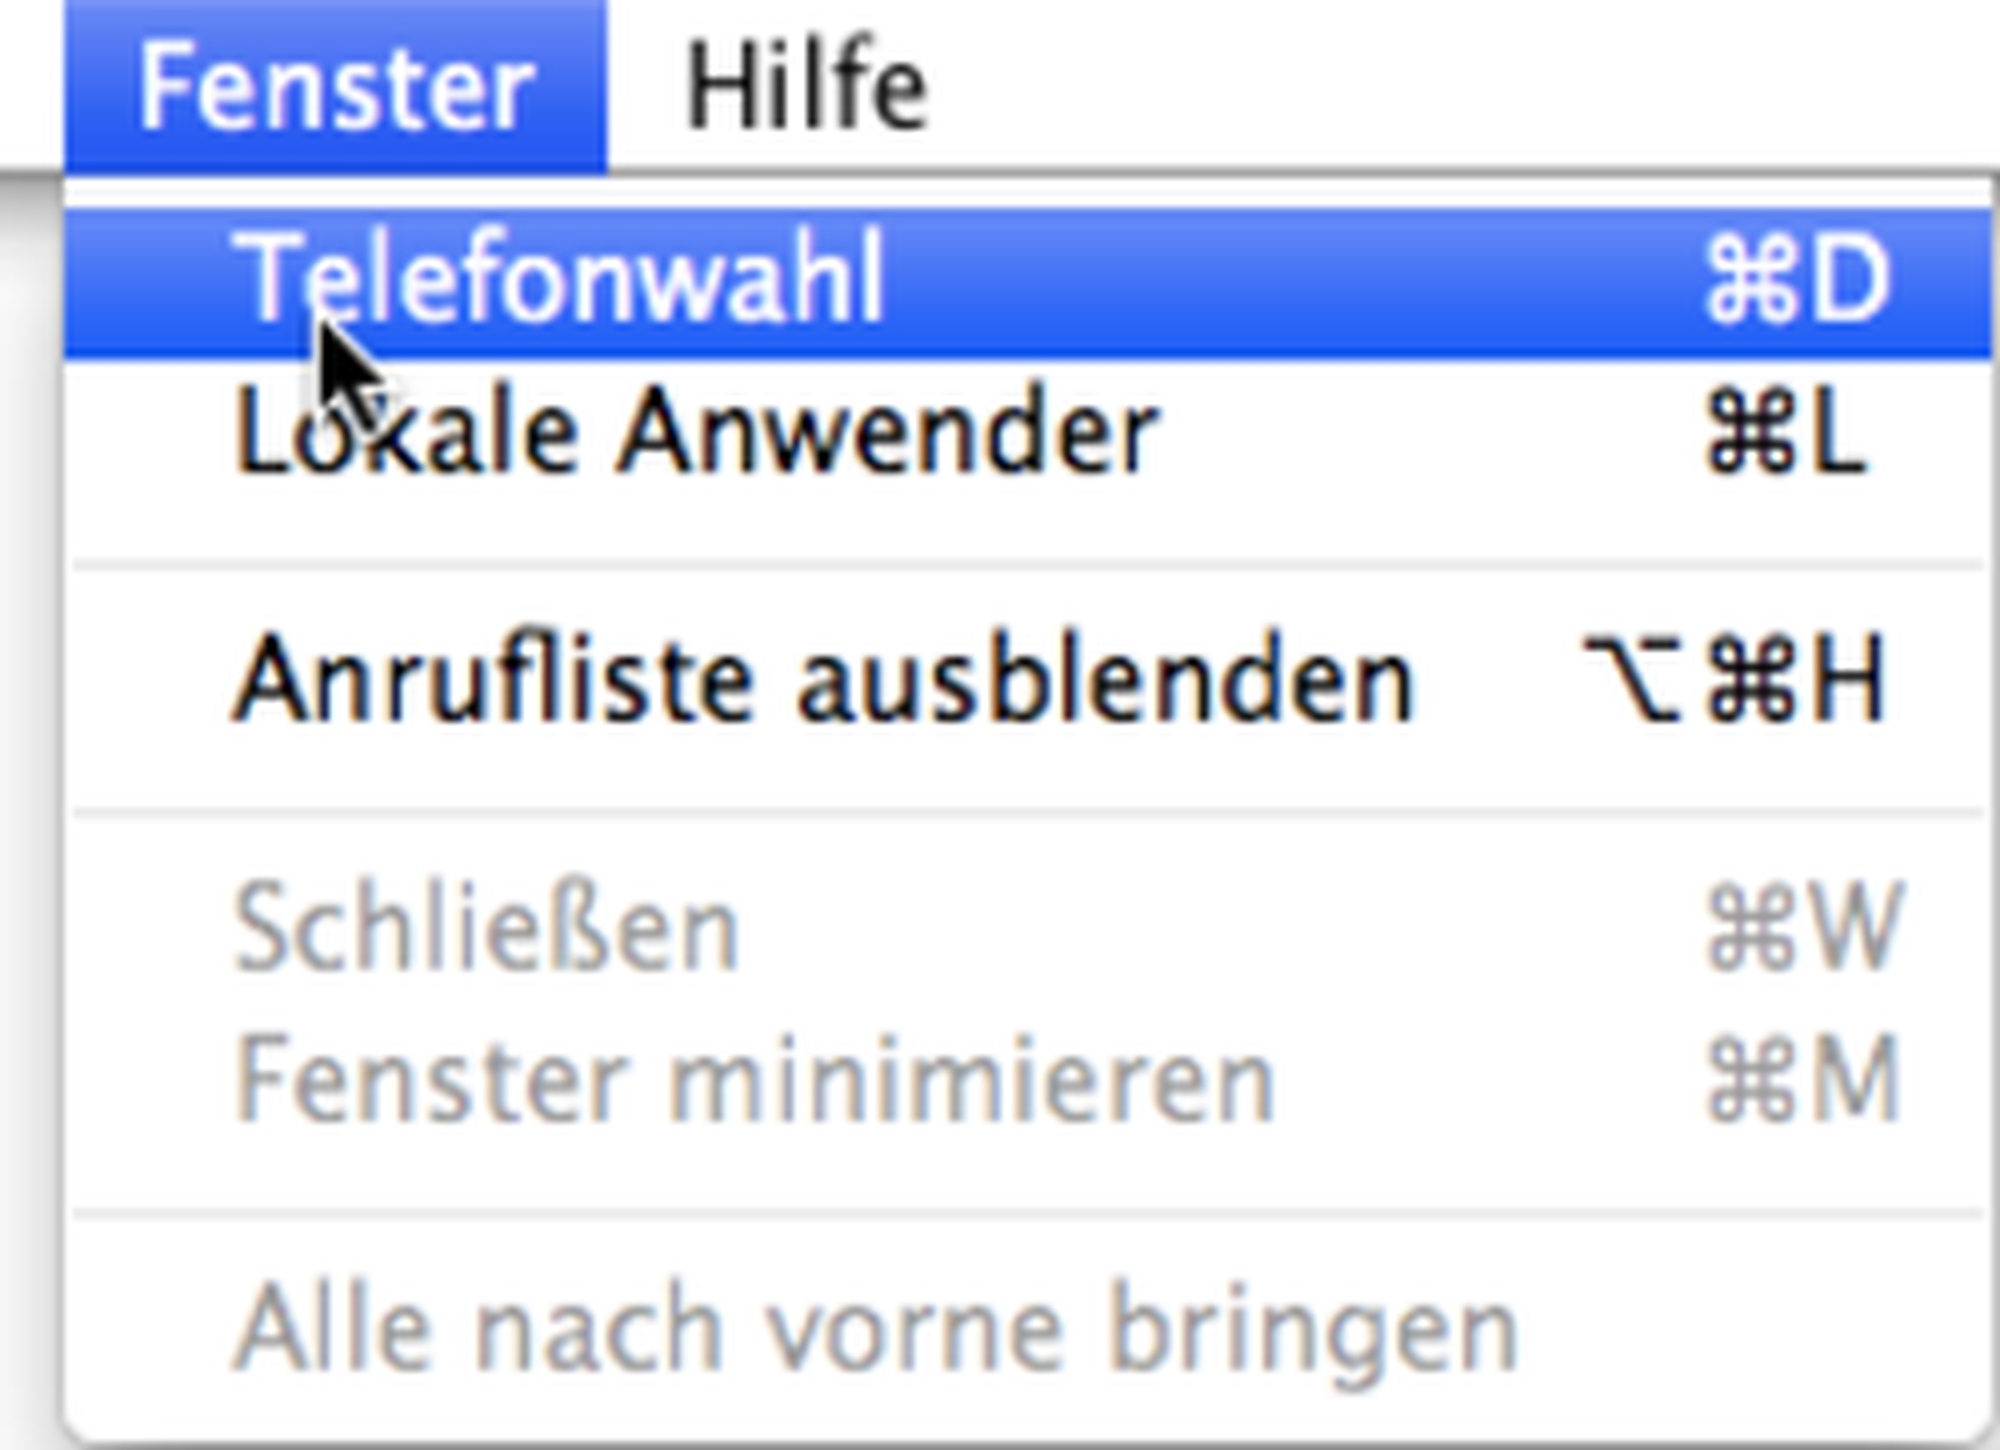This screenshot has width=2000, height=1450.
Task: Pick the Fenster minimieren menu item
Action: pos(754,1082)
